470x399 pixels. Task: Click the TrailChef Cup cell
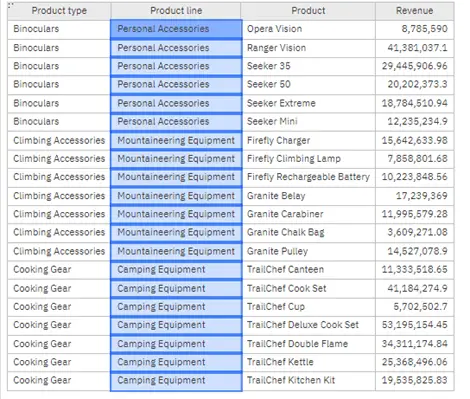click(x=308, y=307)
